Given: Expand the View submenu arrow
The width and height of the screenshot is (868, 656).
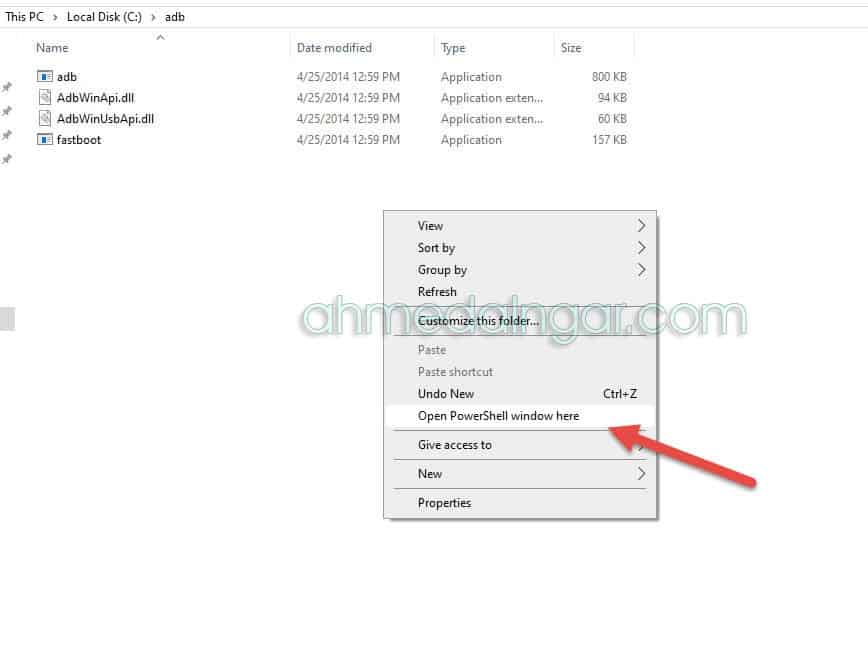Looking at the screenshot, I should [642, 226].
